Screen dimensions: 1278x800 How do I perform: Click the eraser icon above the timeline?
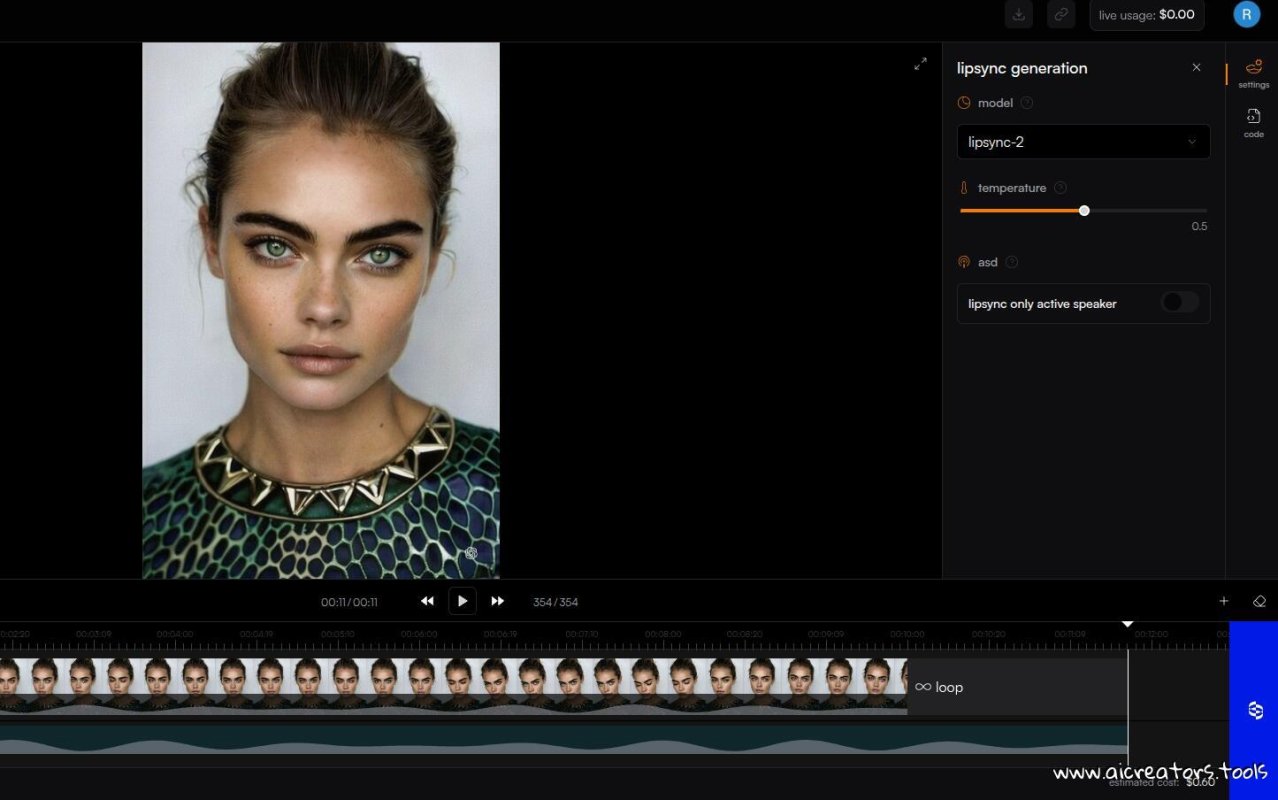pyautogui.click(x=1260, y=601)
